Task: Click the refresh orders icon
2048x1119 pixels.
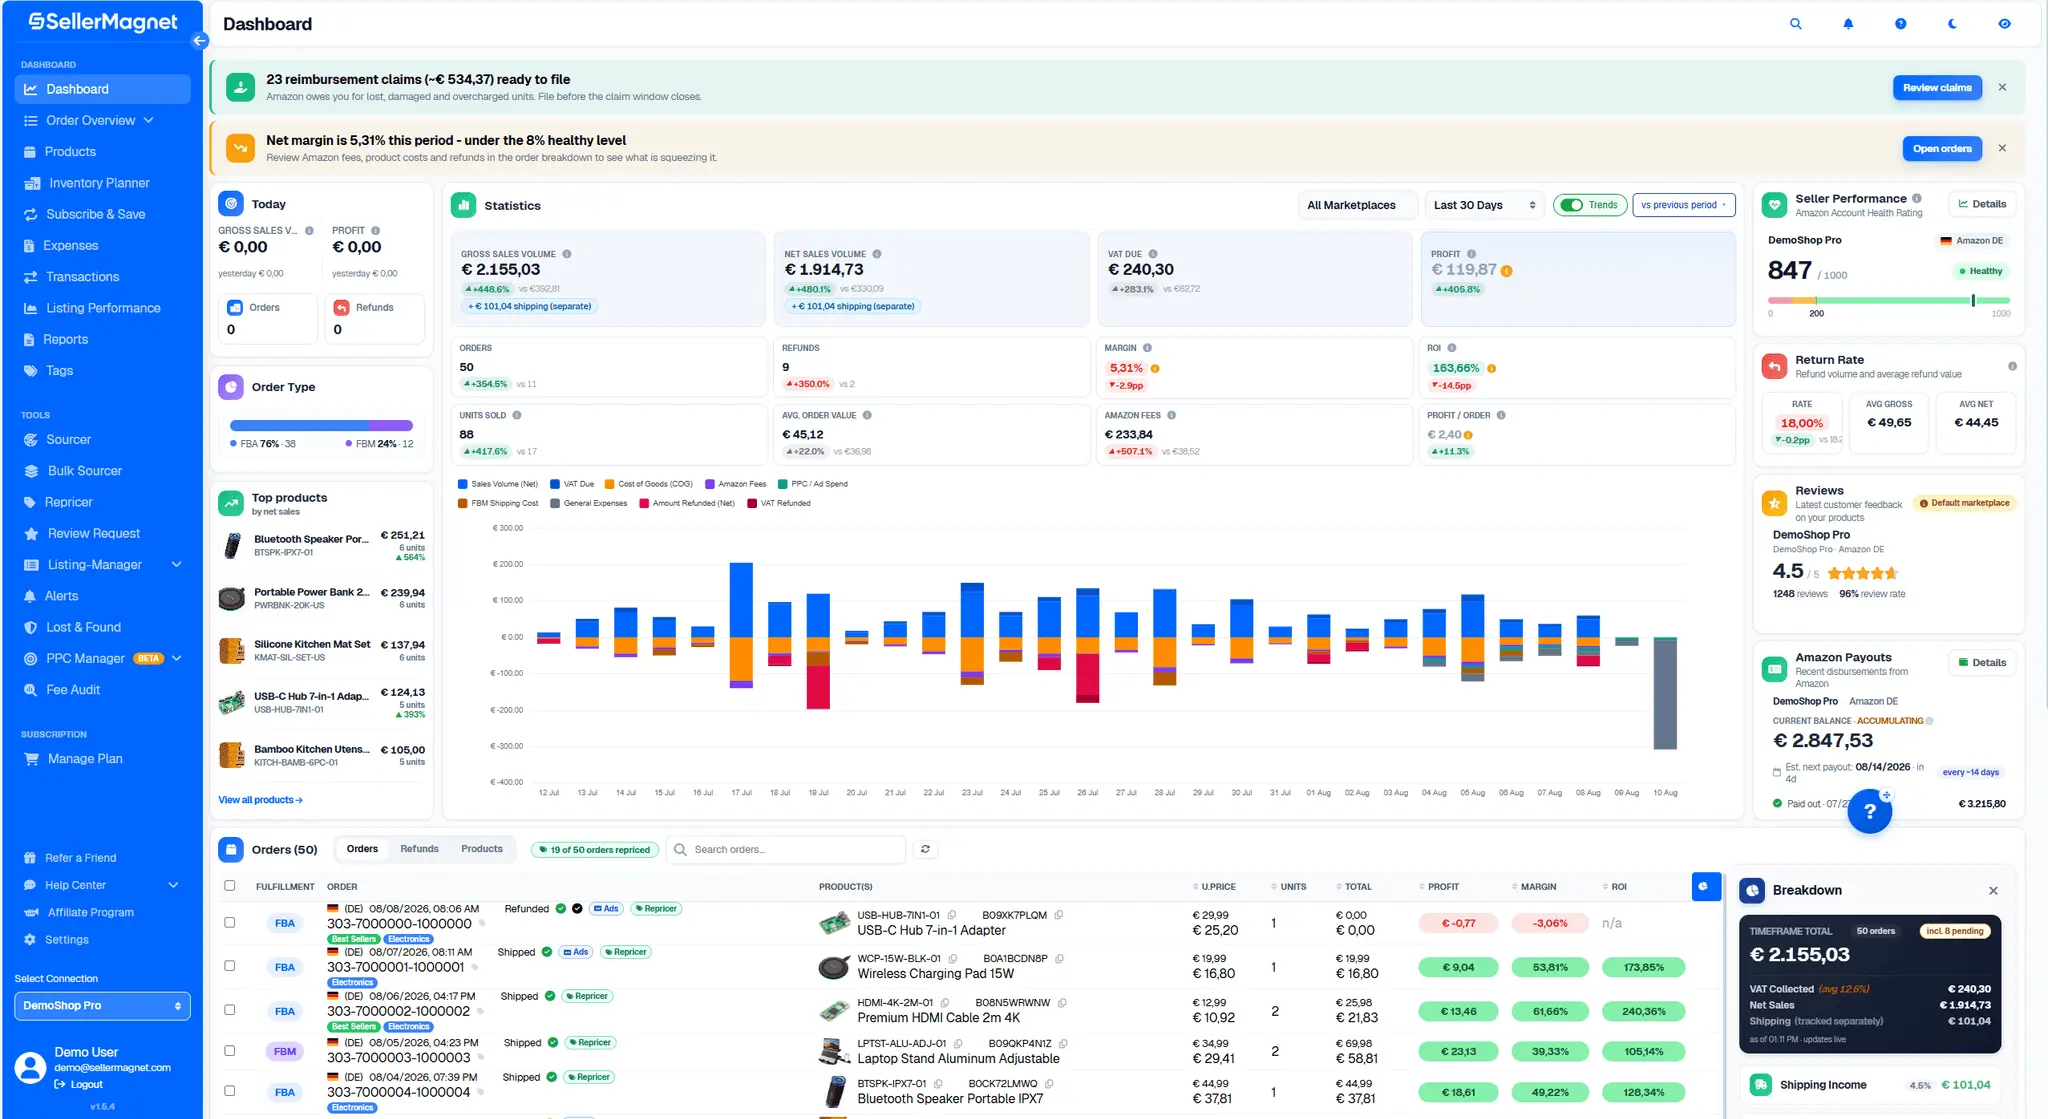Action: click(x=925, y=849)
